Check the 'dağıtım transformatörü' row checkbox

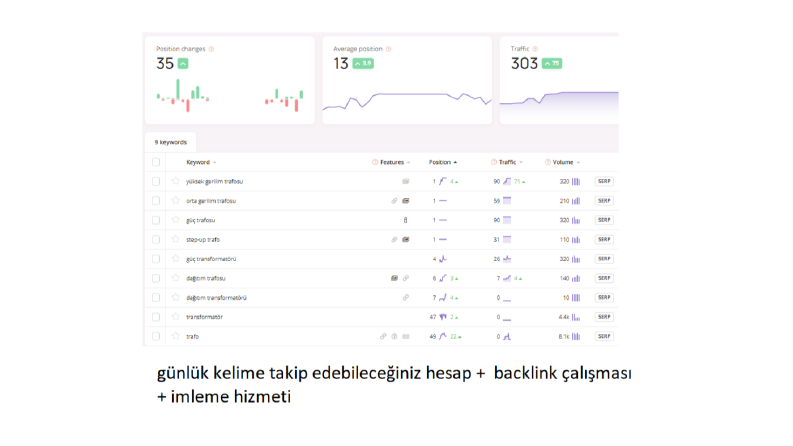point(156,297)
